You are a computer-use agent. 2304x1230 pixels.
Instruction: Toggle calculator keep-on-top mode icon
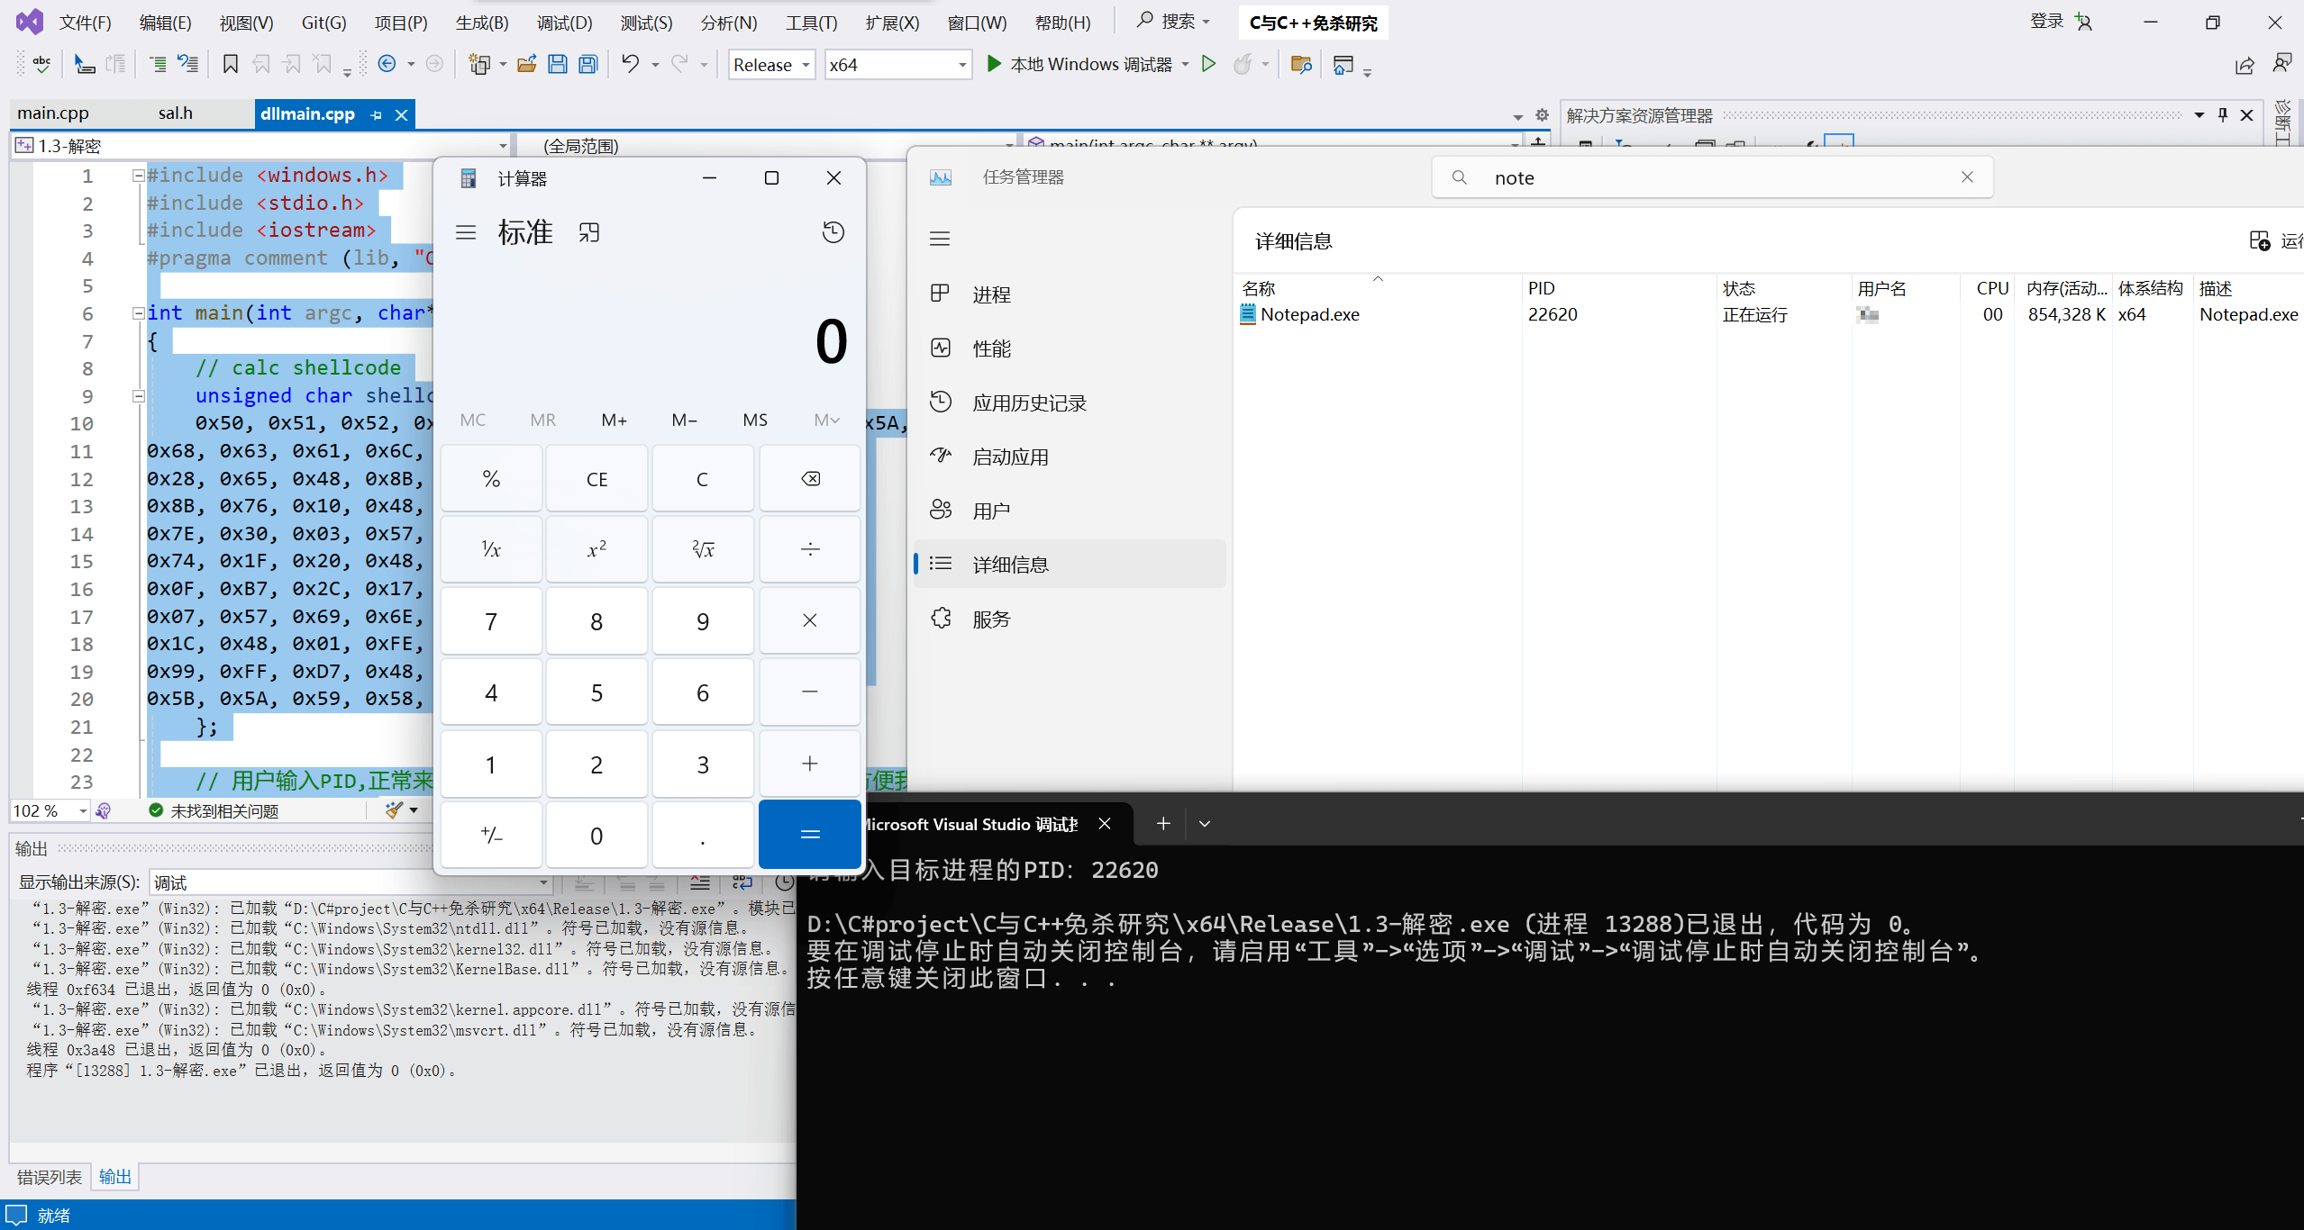[x=589, y=232]
